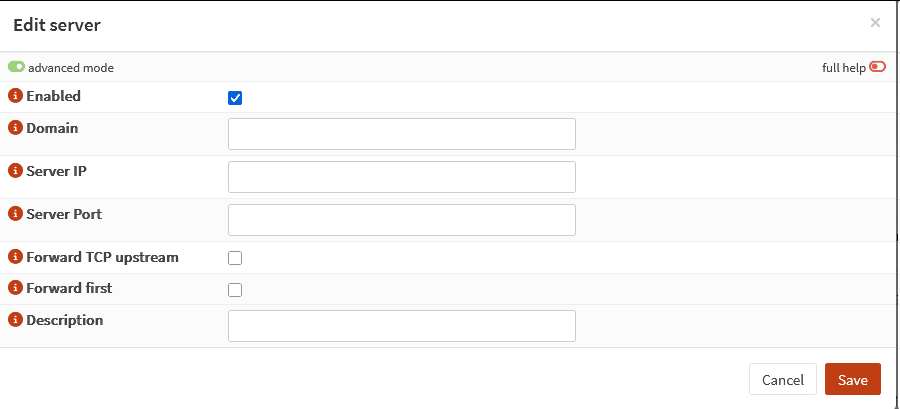Close the Edit server dialog
This screenshot has width=900, height=409.
click(875, 23)
